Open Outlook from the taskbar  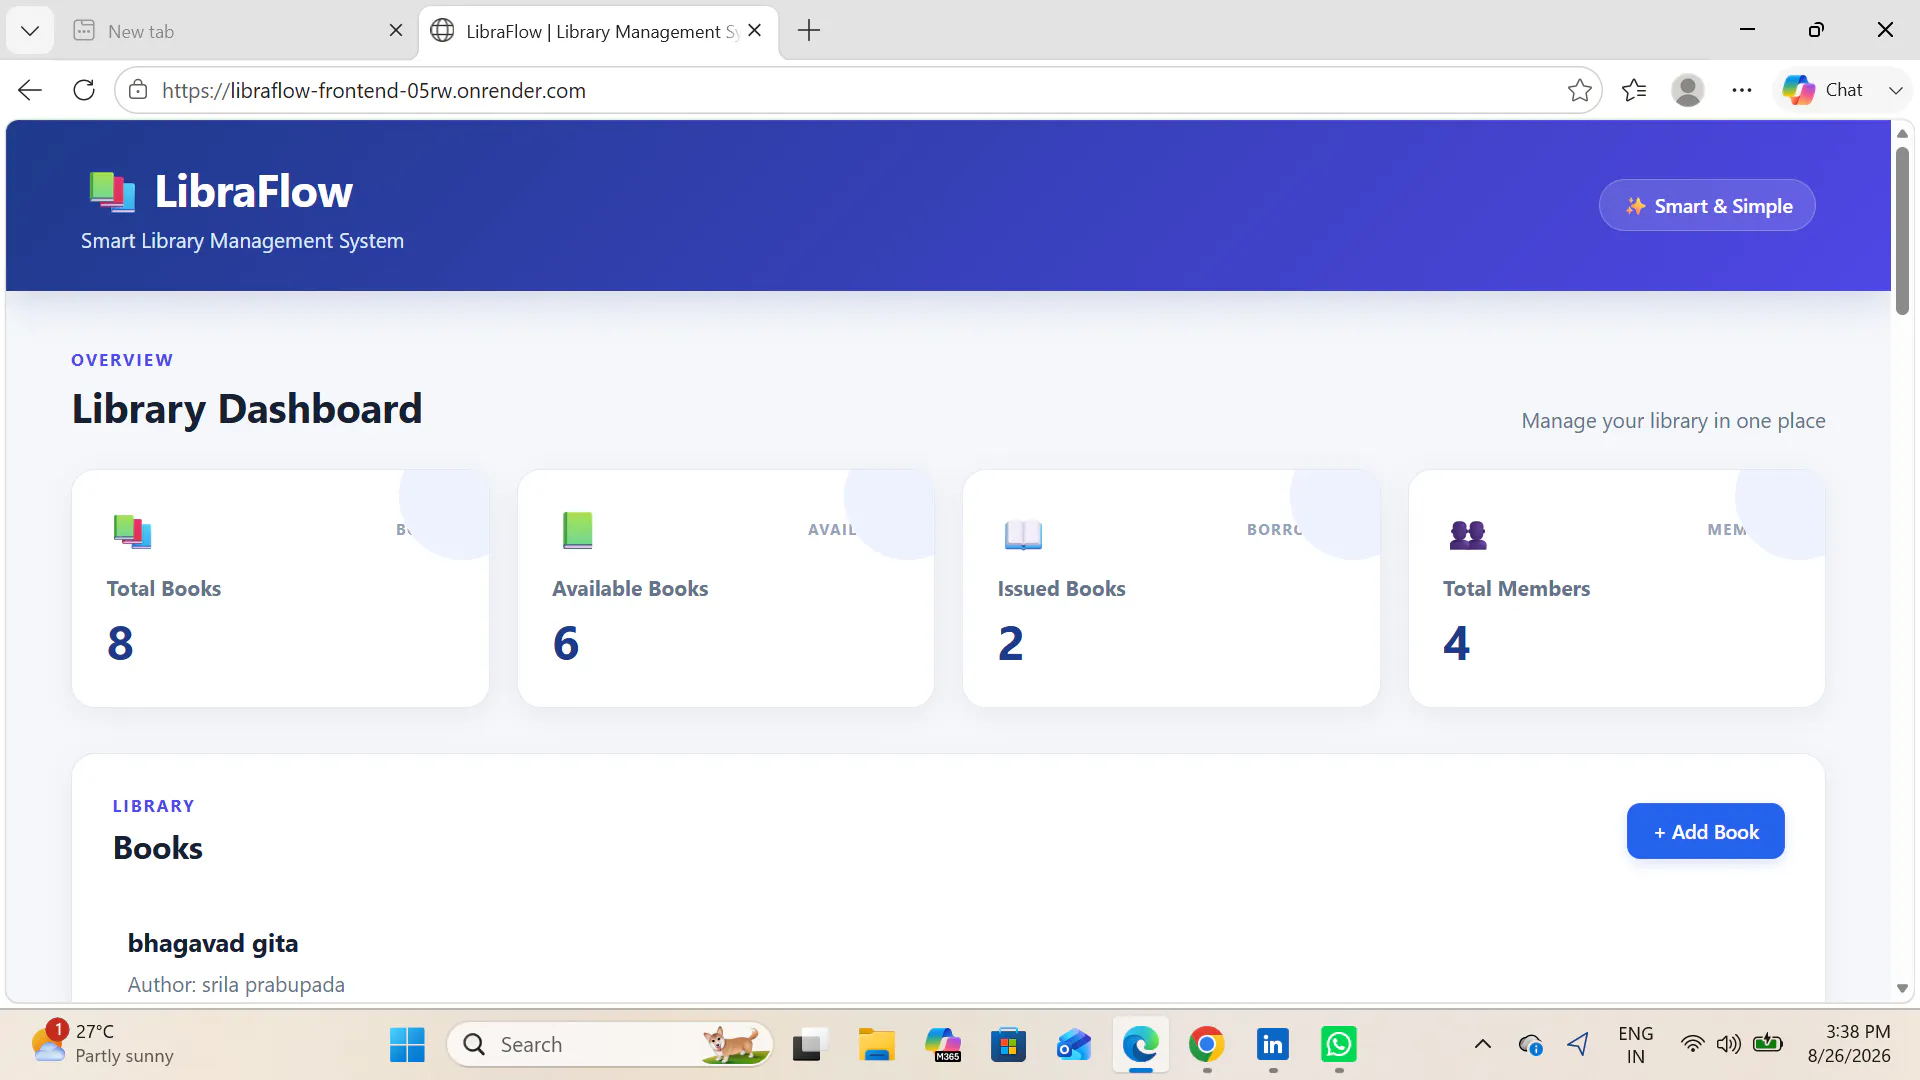pos(1074,1044)
